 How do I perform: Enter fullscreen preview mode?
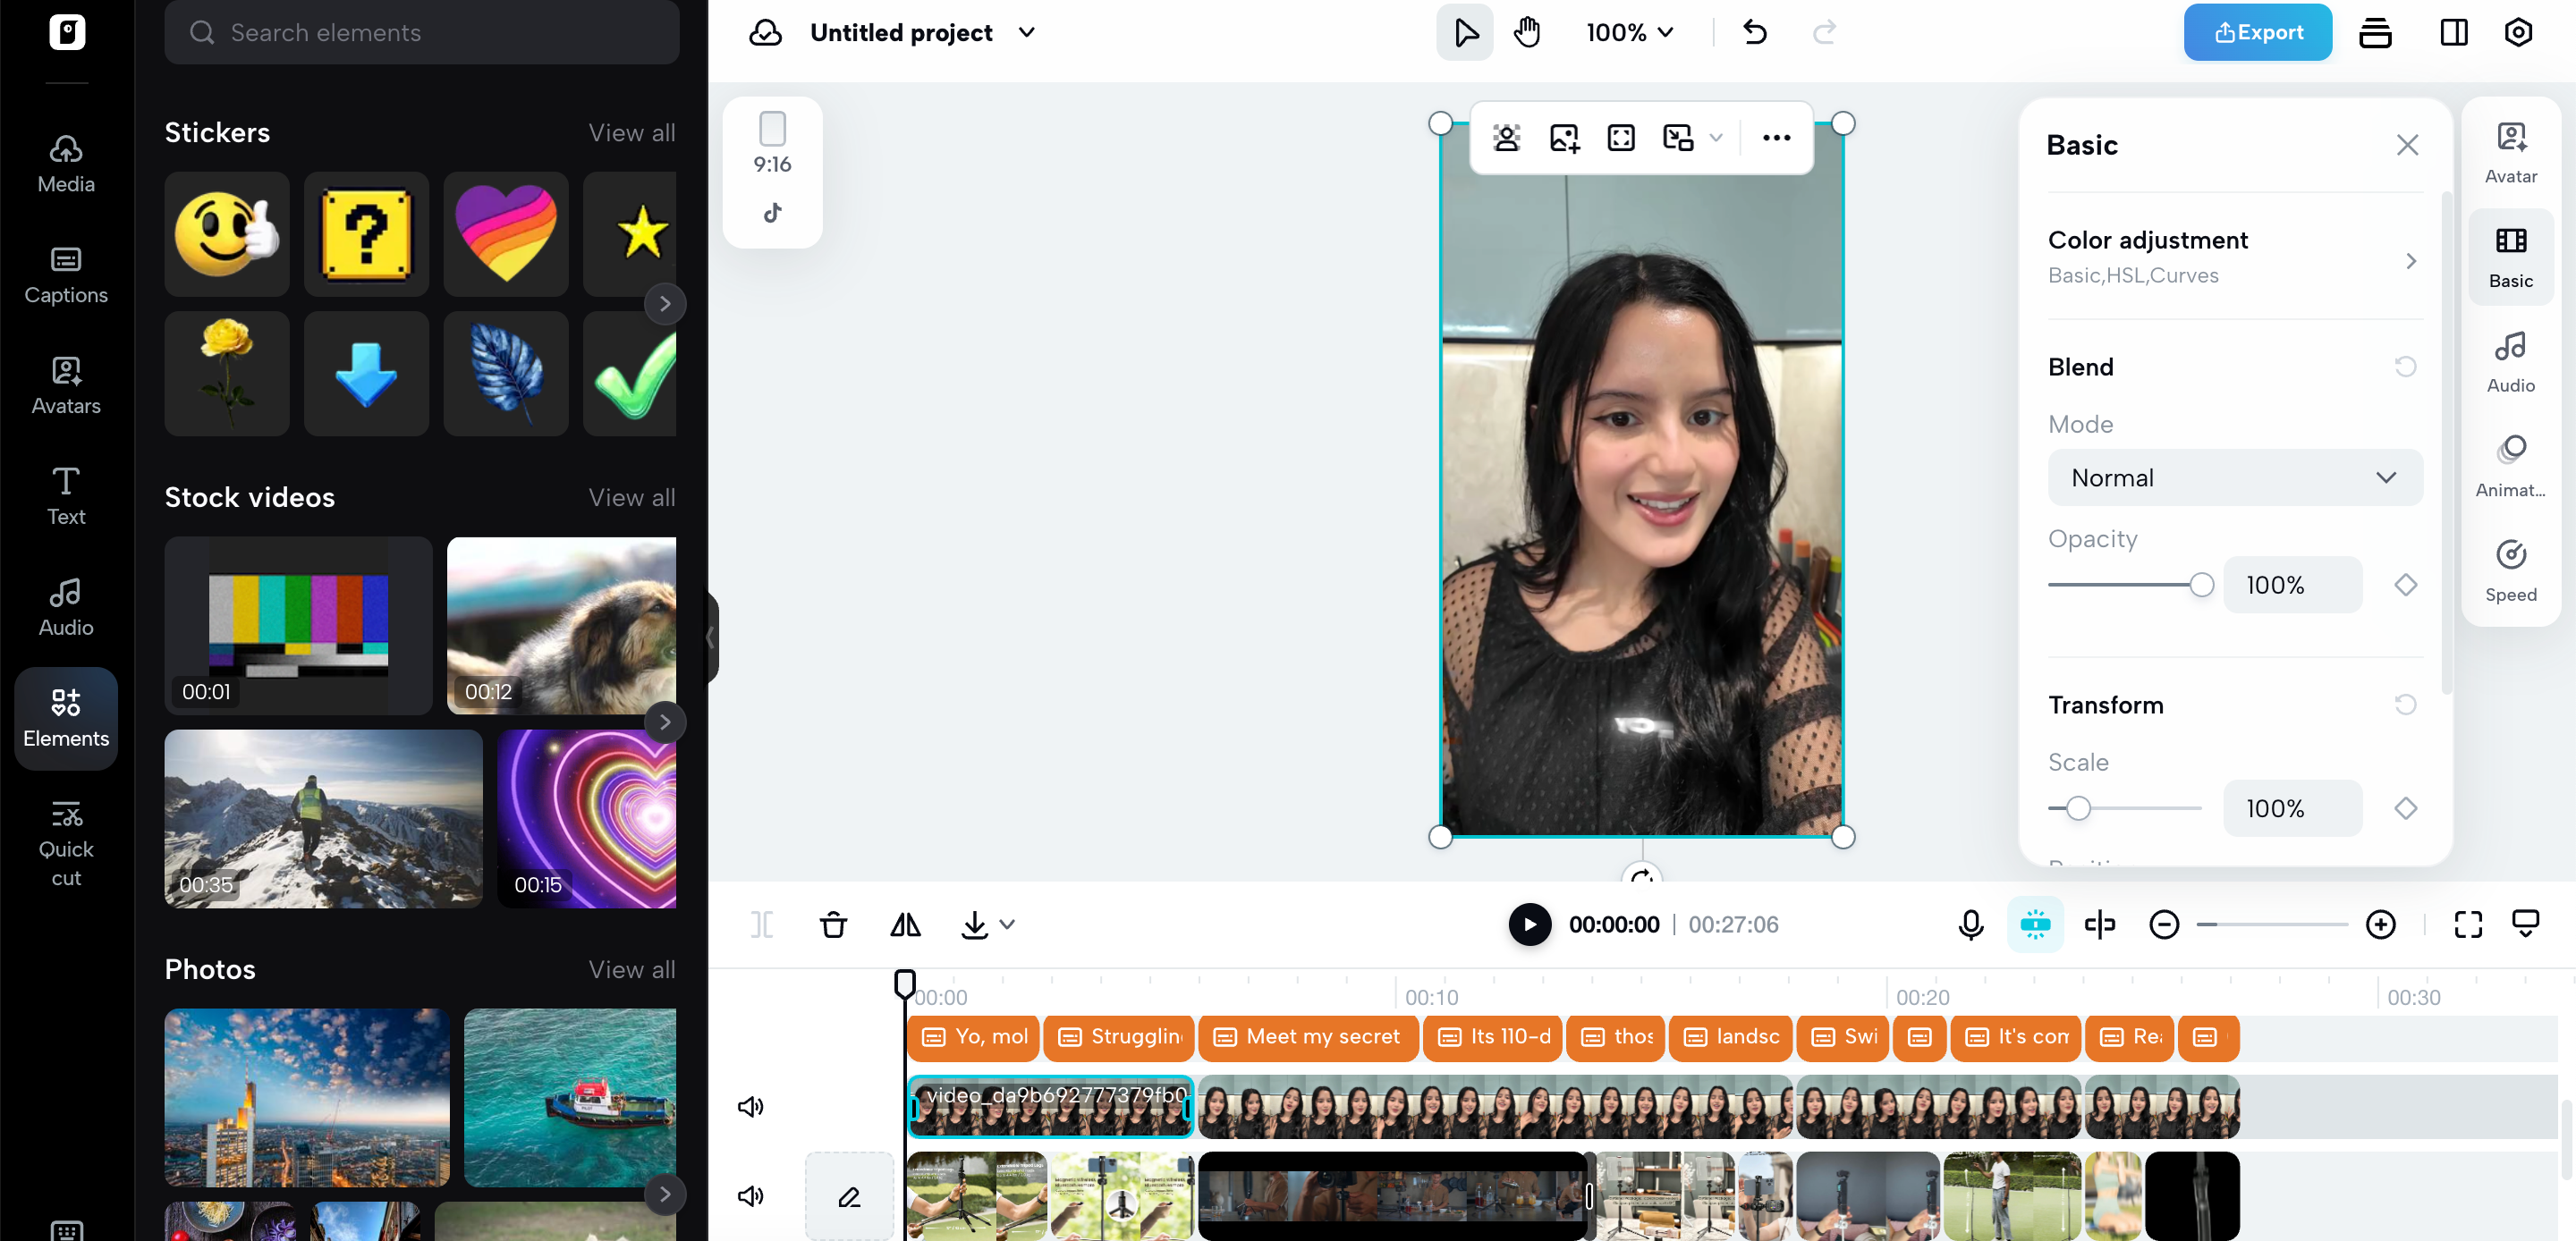coord(2468,925)
